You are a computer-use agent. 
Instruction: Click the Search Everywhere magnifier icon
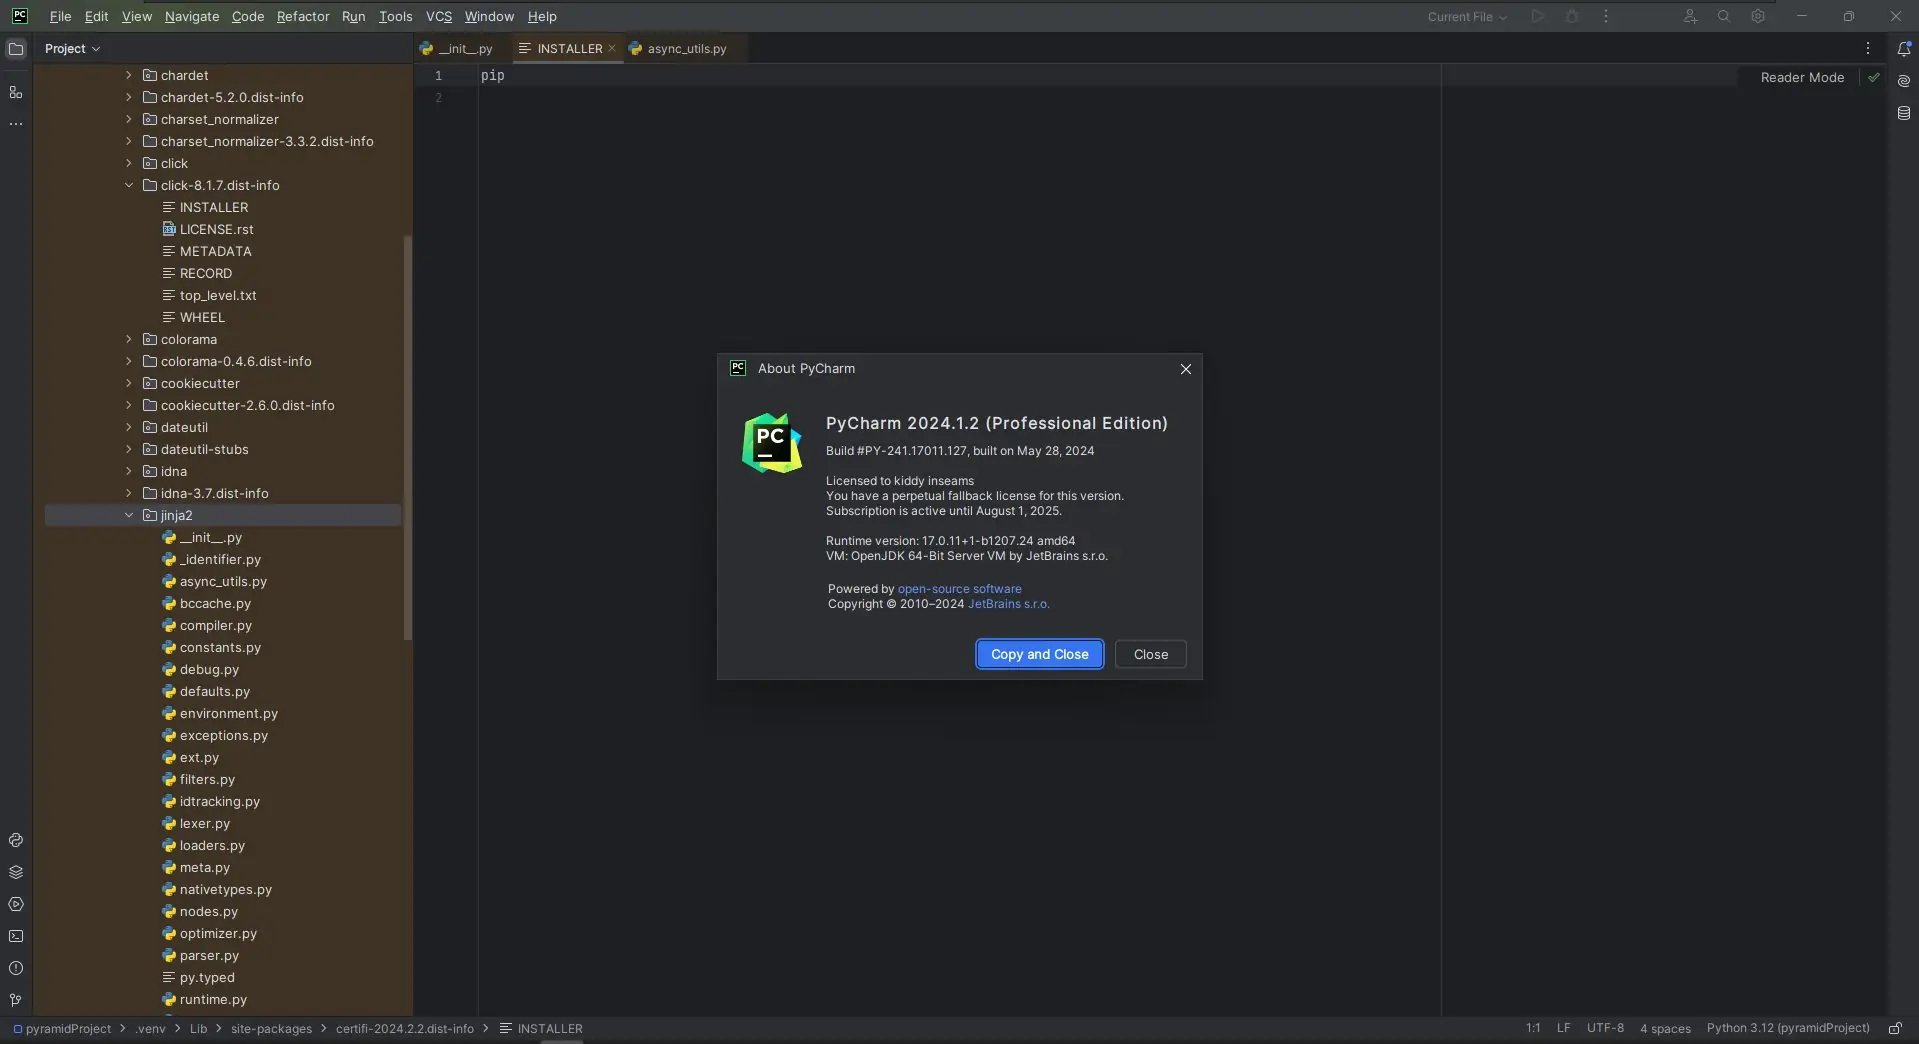tap(1724, 16)
